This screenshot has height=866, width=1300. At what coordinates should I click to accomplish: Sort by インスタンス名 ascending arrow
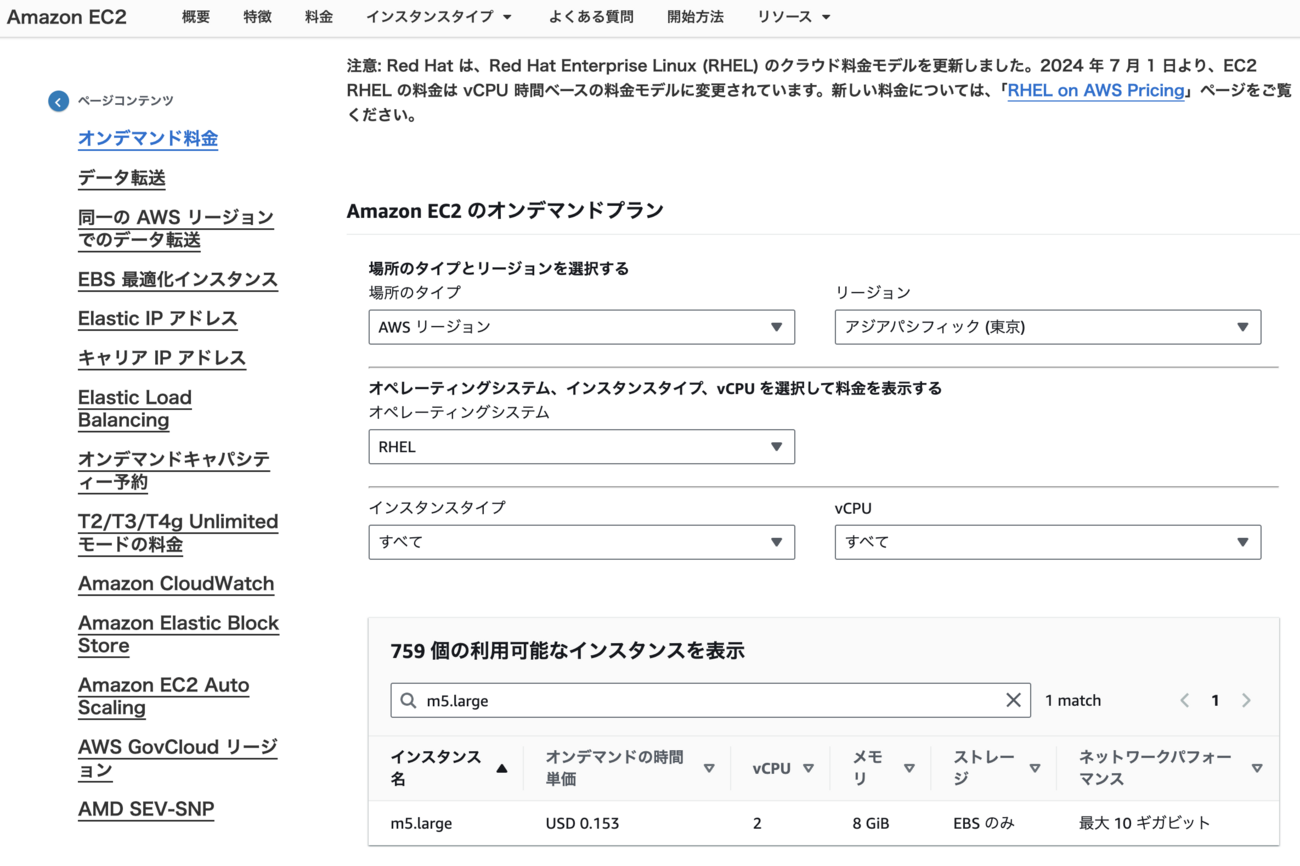(x=502, y=768)
